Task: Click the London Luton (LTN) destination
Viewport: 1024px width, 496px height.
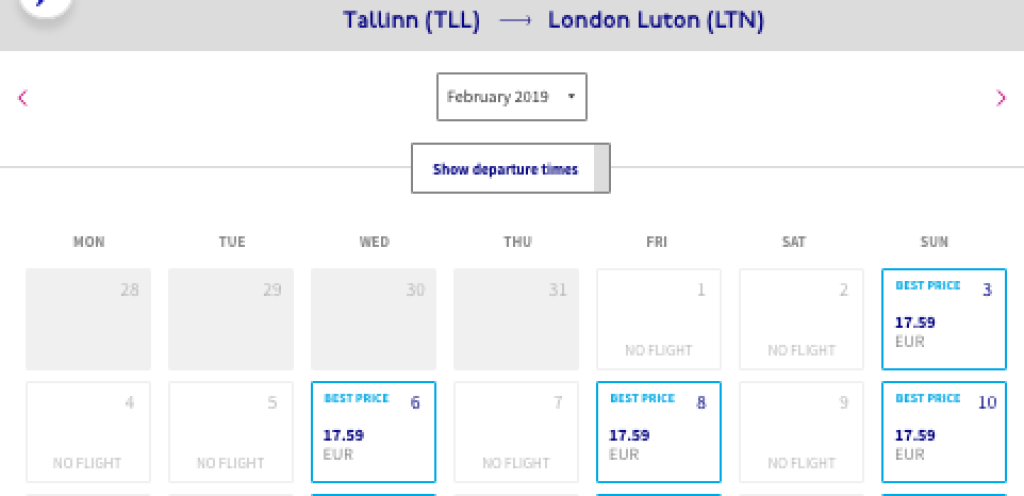Action: (x=656, y=21)
